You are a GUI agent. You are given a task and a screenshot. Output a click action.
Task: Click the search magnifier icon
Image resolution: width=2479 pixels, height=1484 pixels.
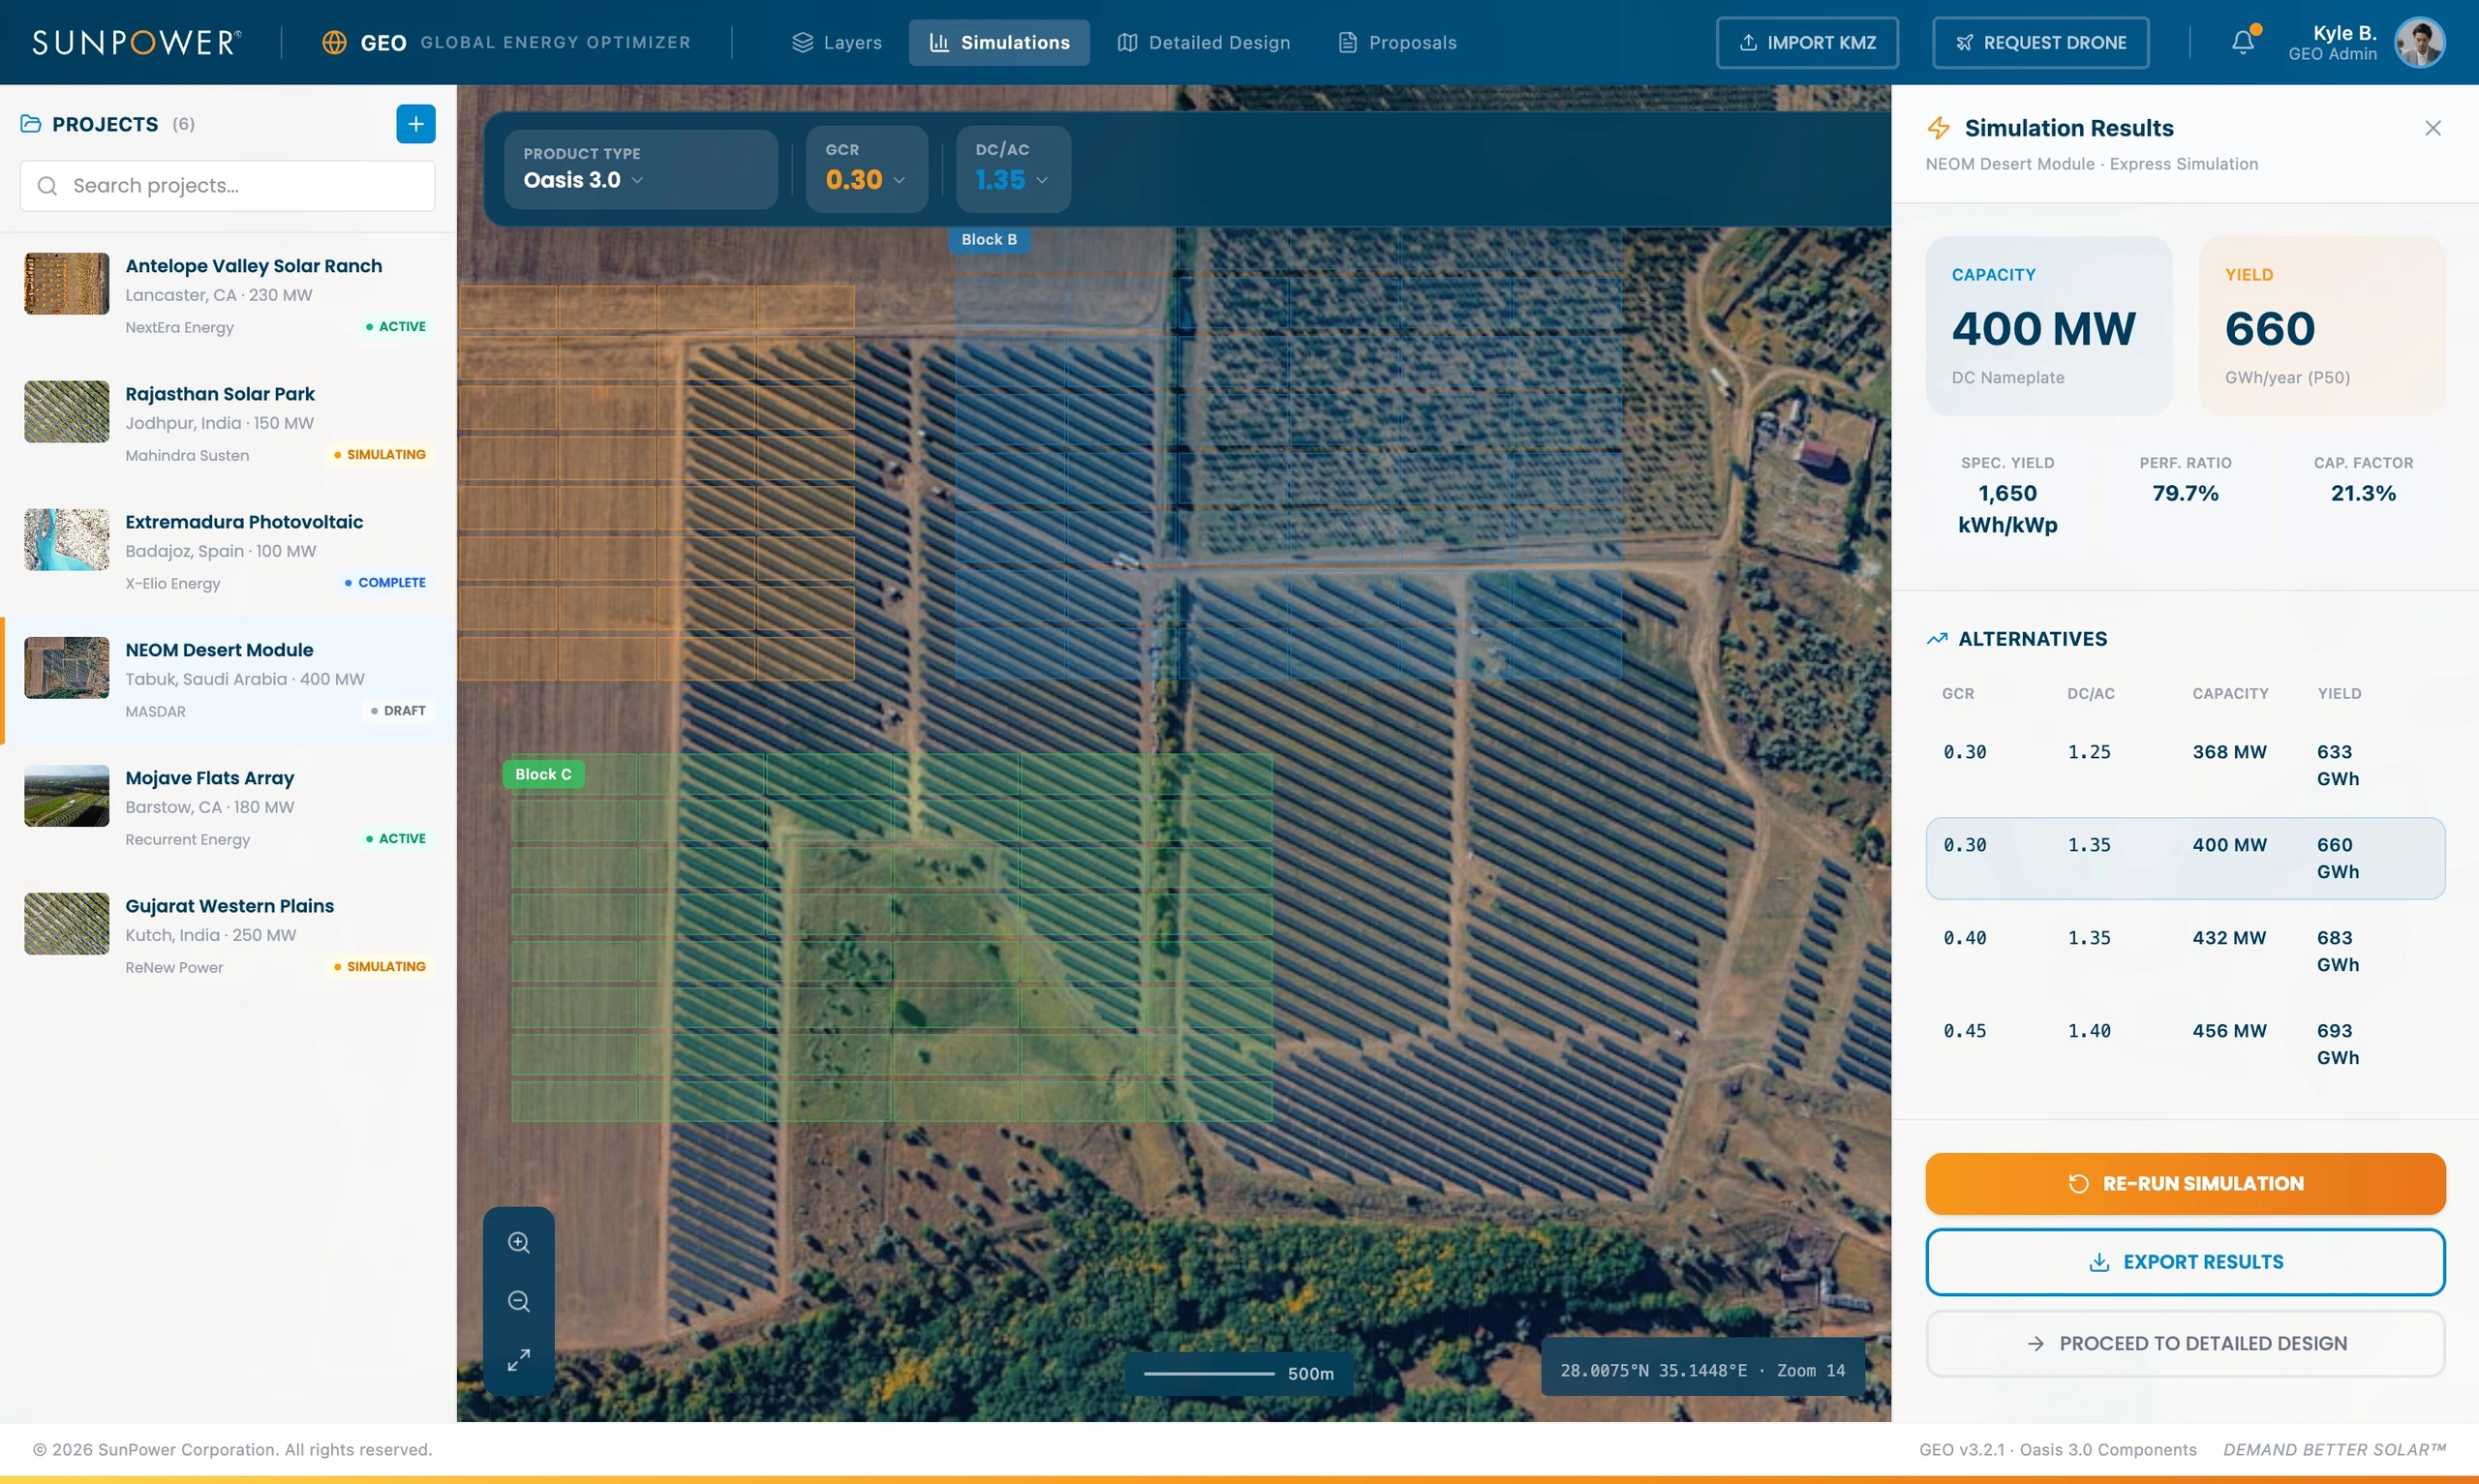(47, 186)
